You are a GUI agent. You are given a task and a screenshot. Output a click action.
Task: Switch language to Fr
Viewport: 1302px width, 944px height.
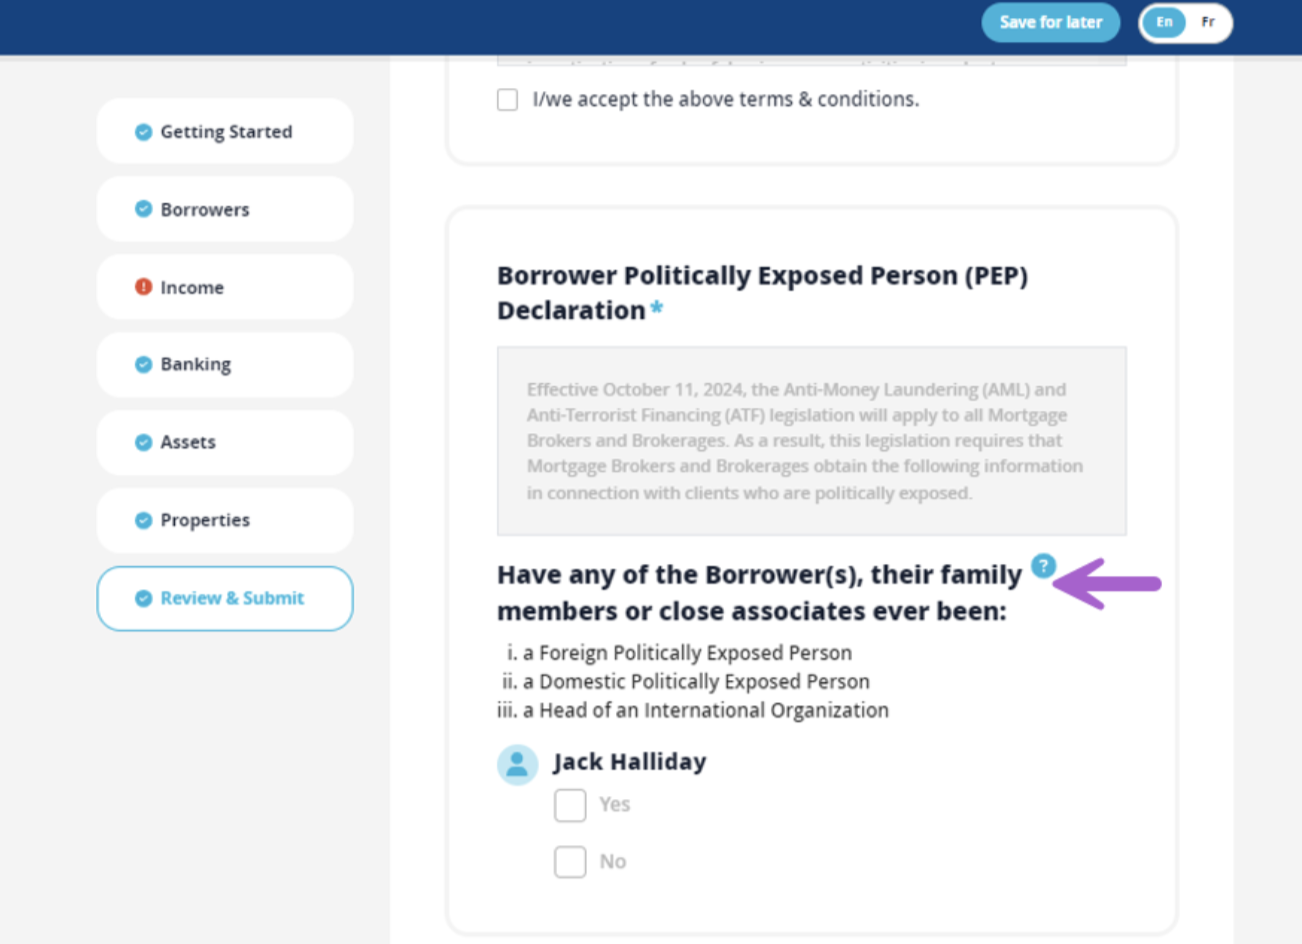pos(1208,22)
